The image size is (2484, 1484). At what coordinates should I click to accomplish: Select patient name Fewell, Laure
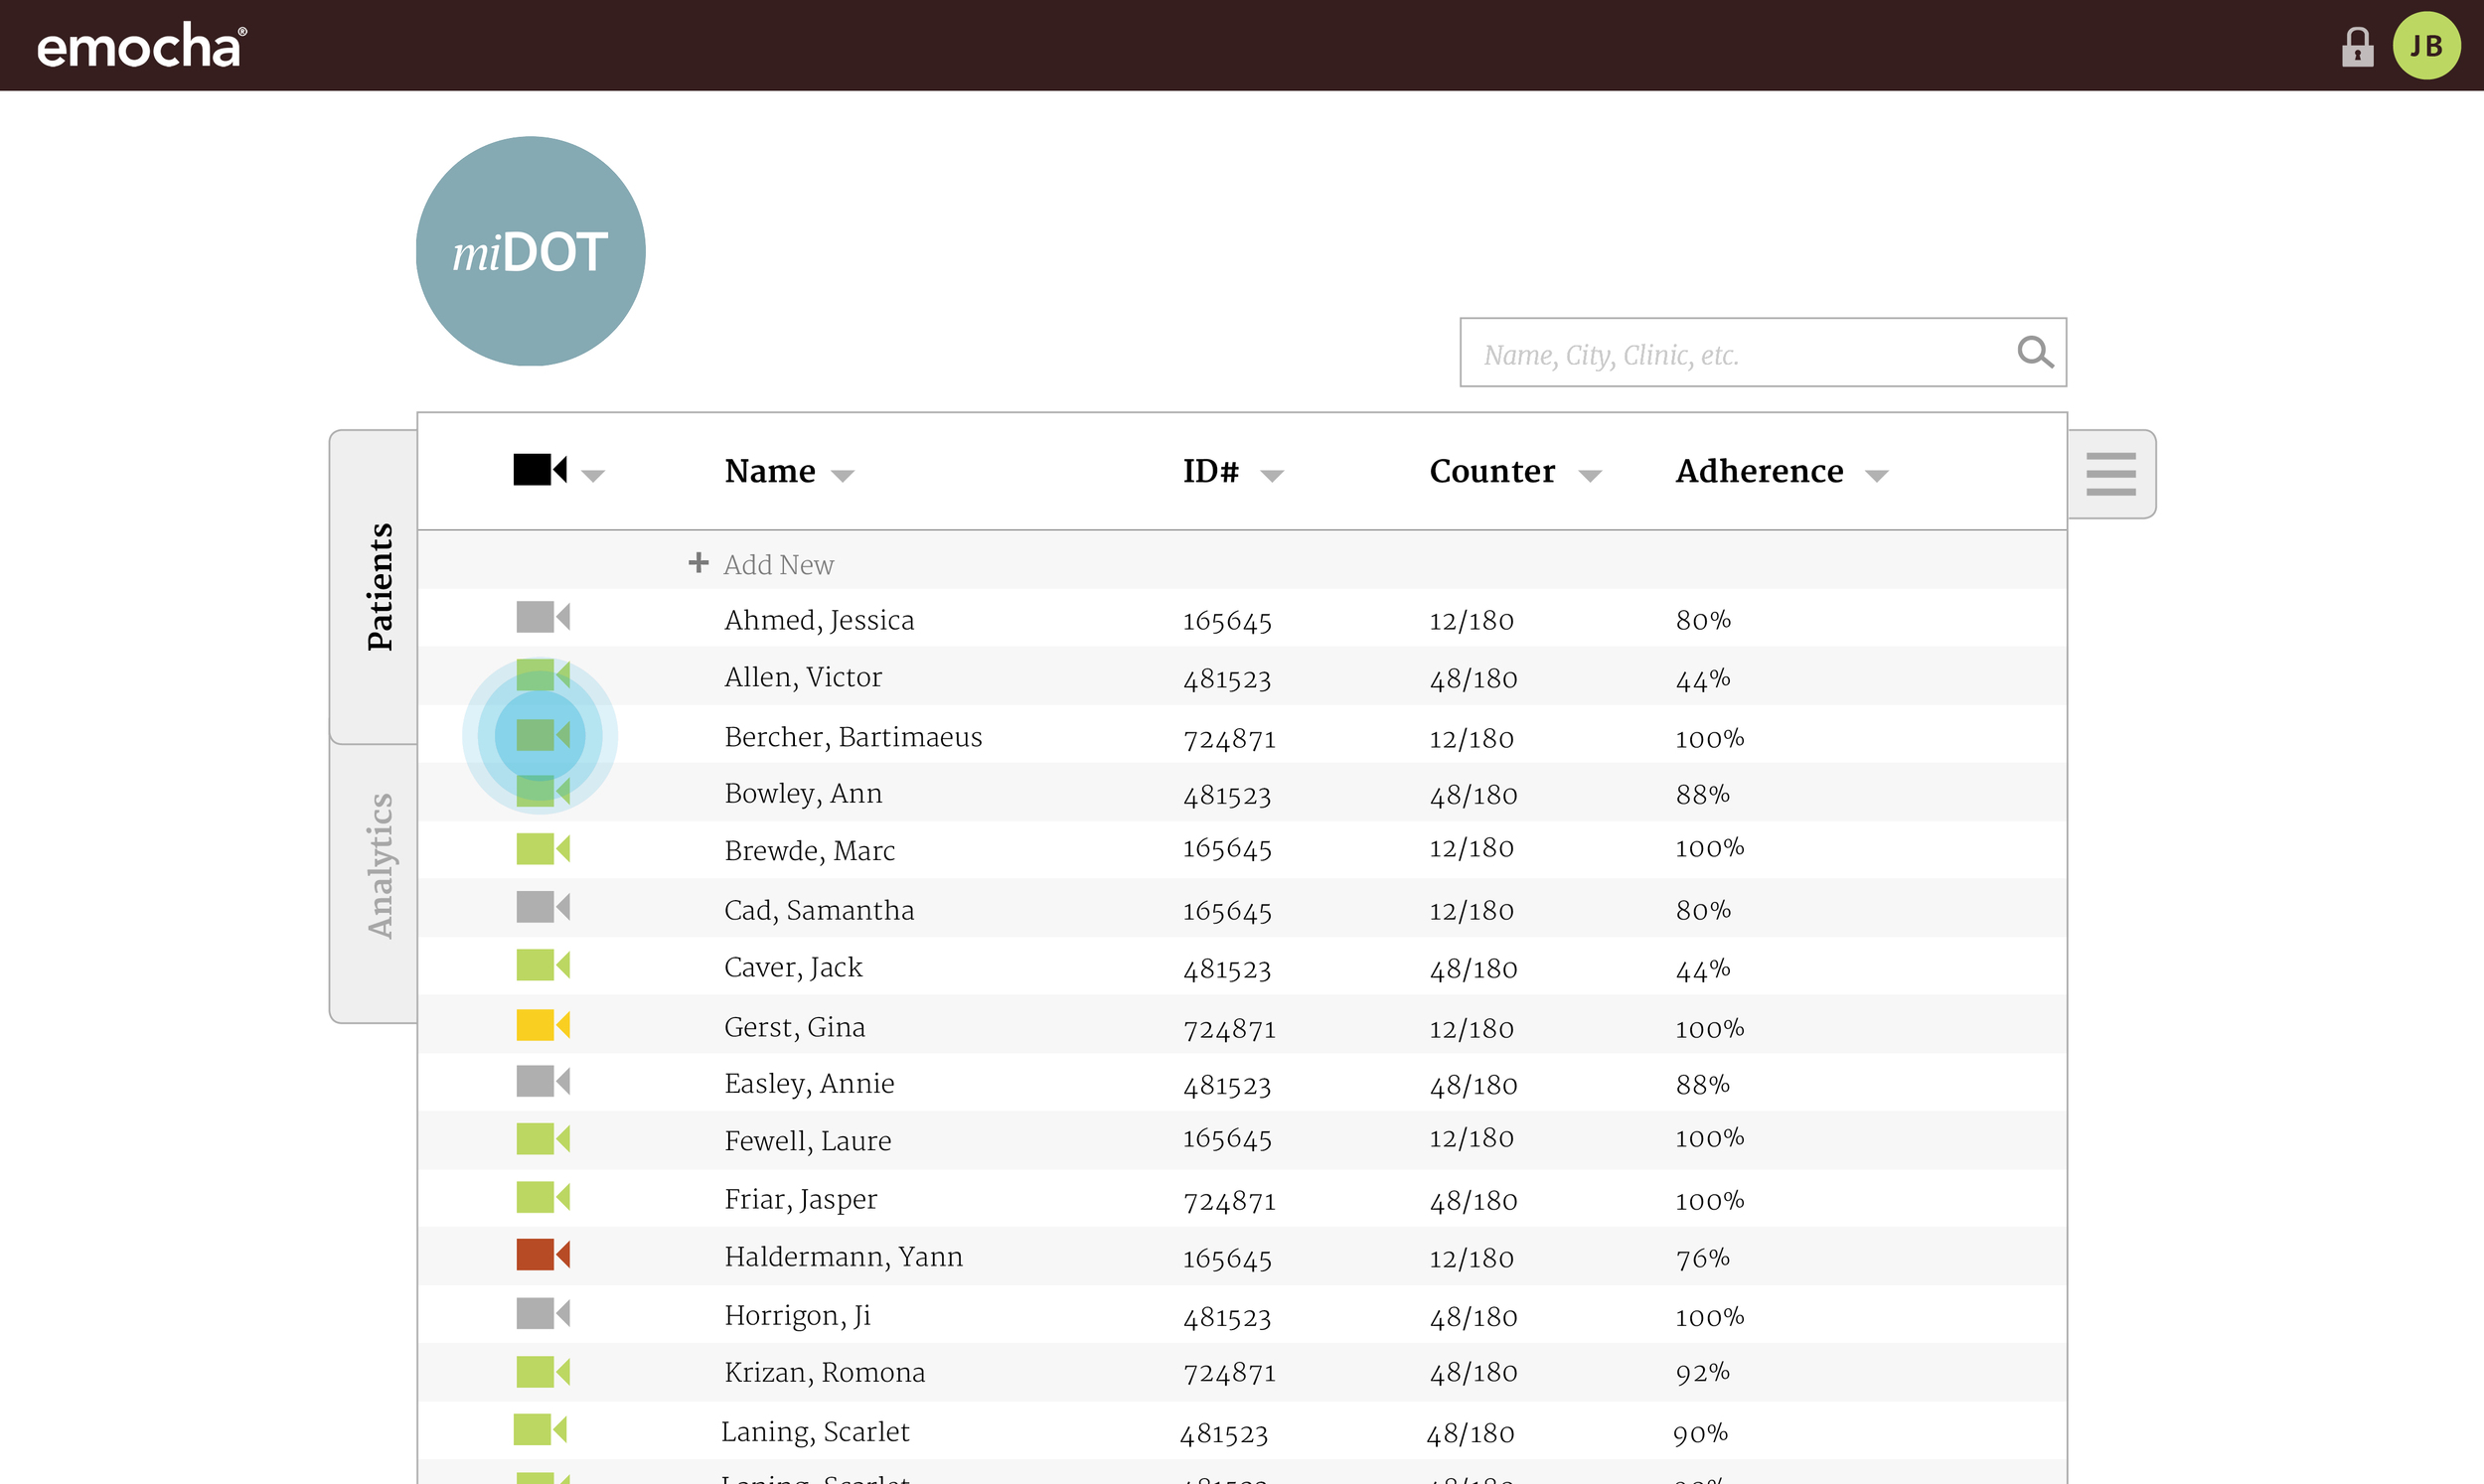(x=808, y=1141)
